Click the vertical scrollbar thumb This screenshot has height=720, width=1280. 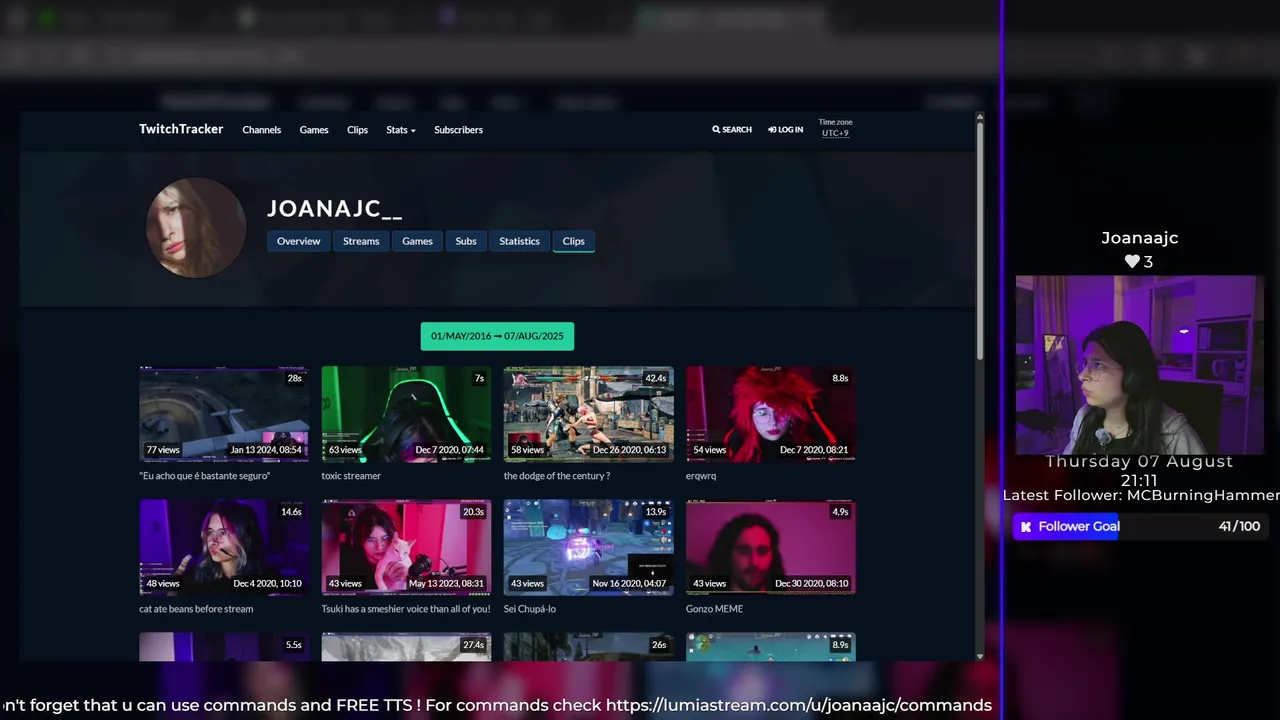[979, 240]
